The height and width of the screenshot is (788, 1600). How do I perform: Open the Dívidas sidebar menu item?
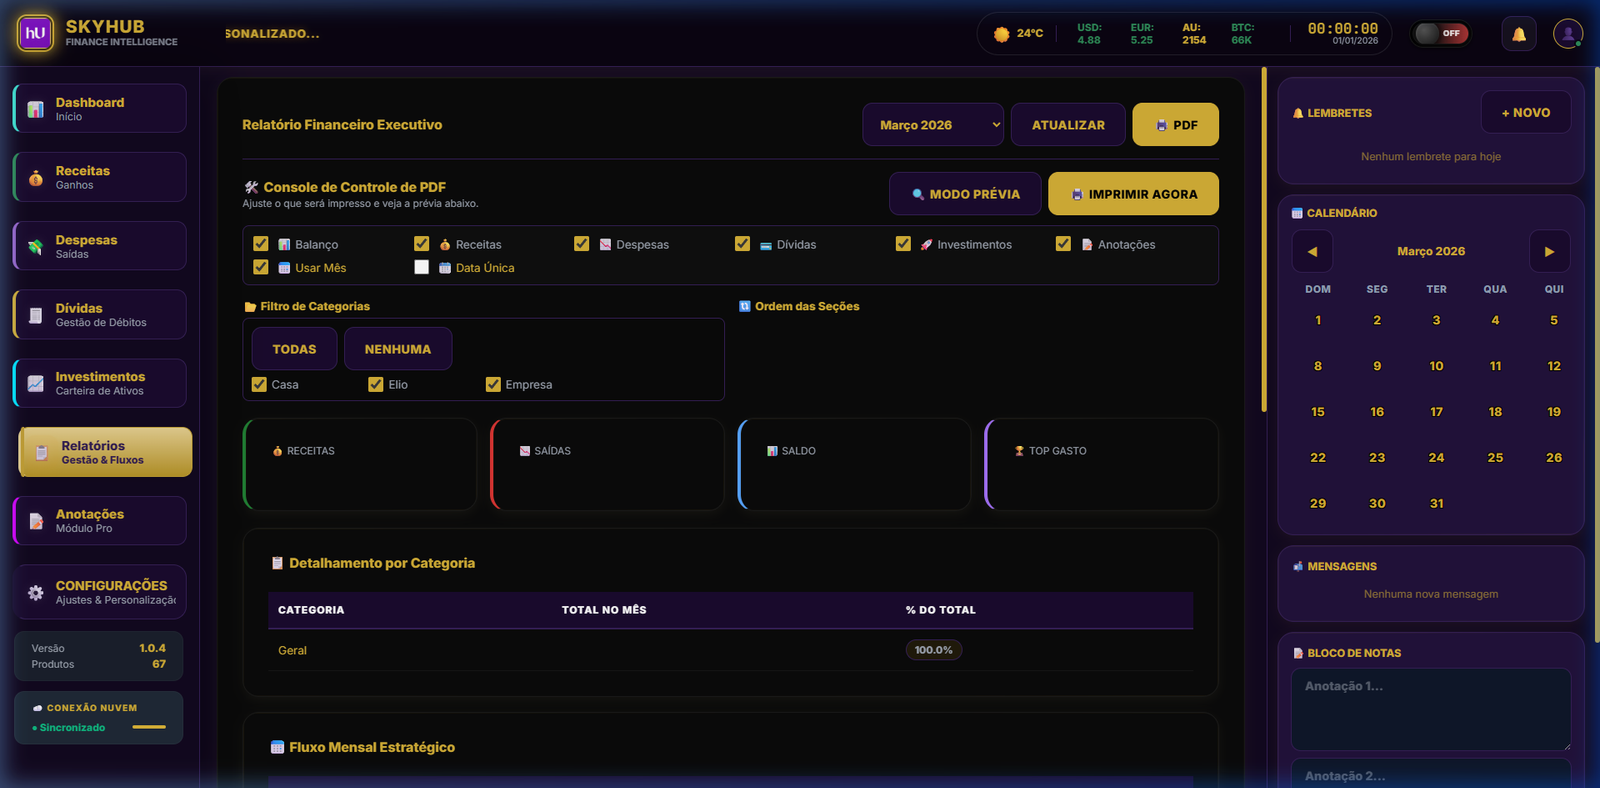(x=100, y=315)
